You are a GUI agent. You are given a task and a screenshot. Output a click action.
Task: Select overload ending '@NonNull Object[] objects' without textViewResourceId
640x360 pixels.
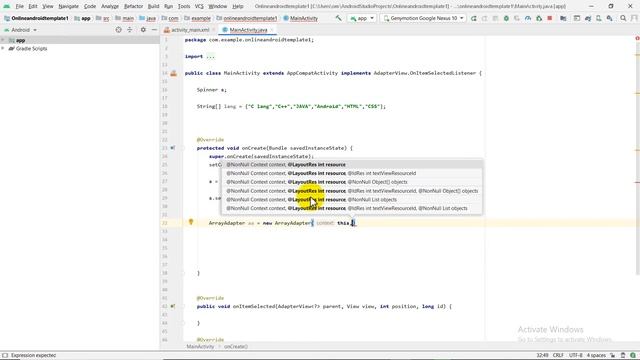tap(352, 182)
